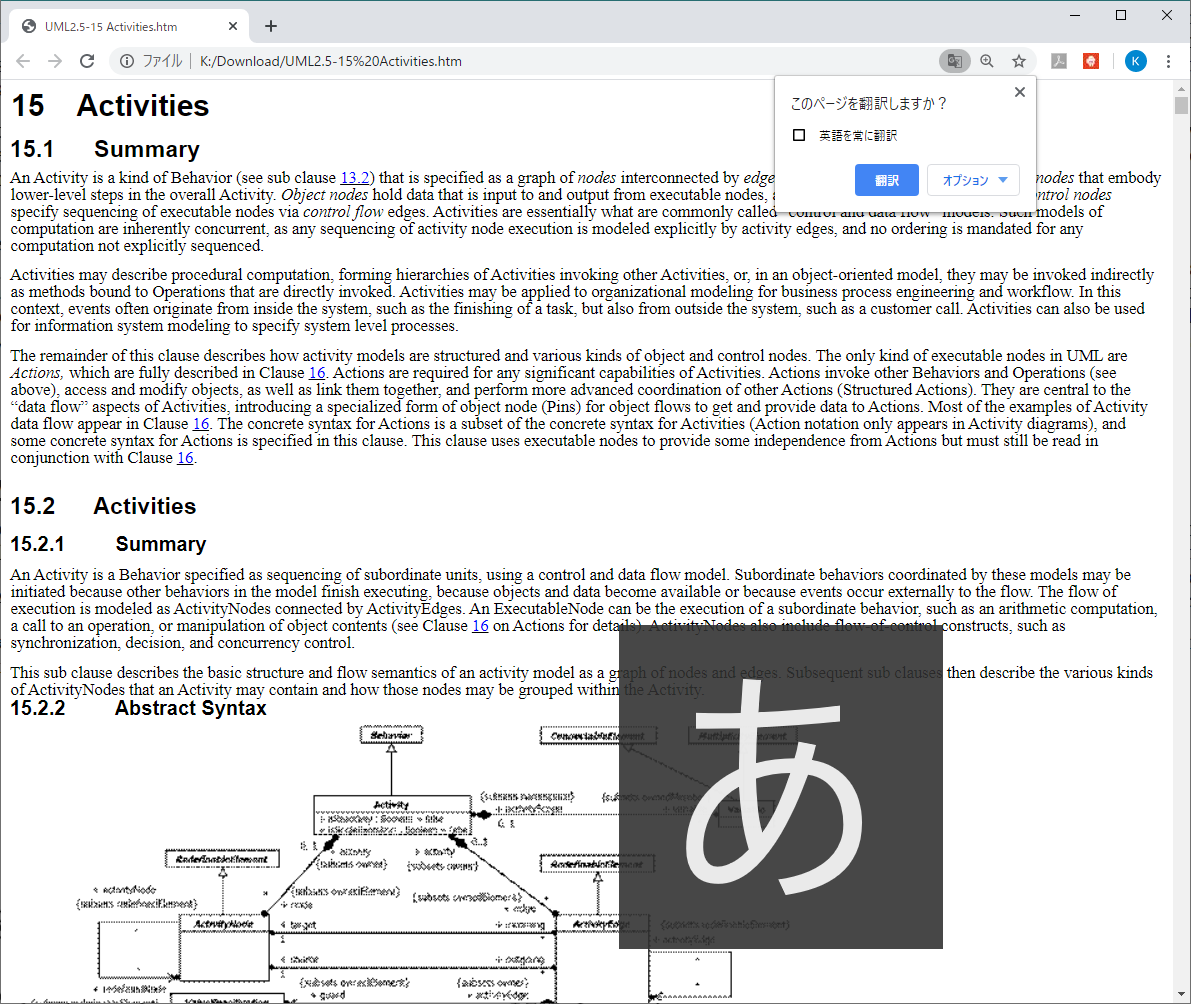Open the PDF extension icon
The height and width of the screenshot is (1004, 1191).
[1059, 62]
